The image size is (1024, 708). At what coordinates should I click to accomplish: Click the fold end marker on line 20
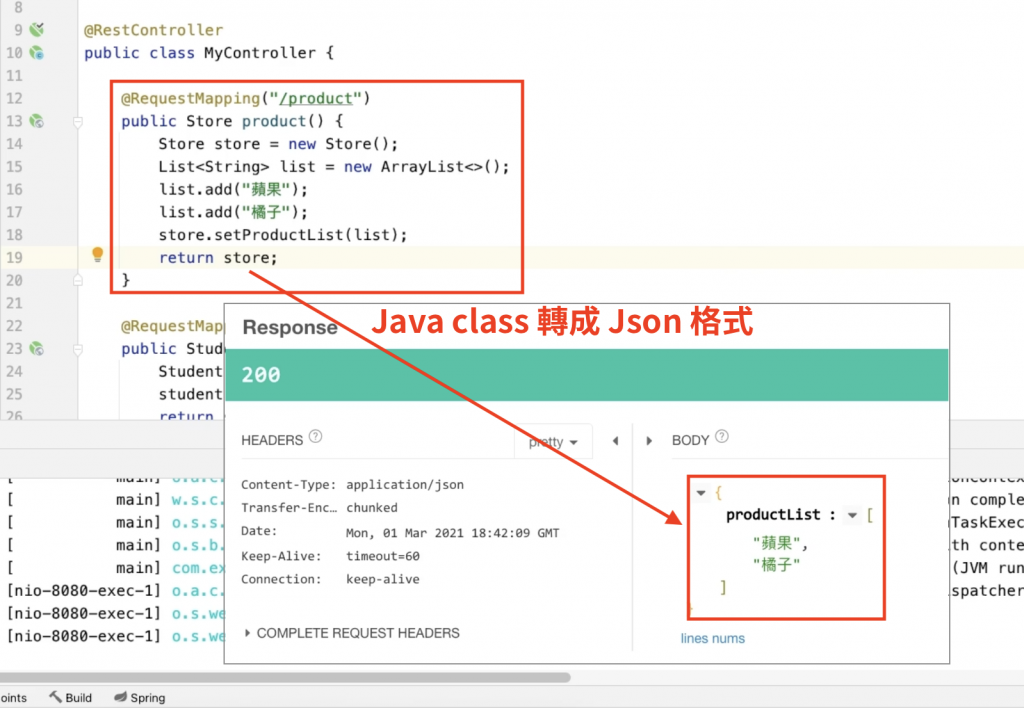pos(78,280)
